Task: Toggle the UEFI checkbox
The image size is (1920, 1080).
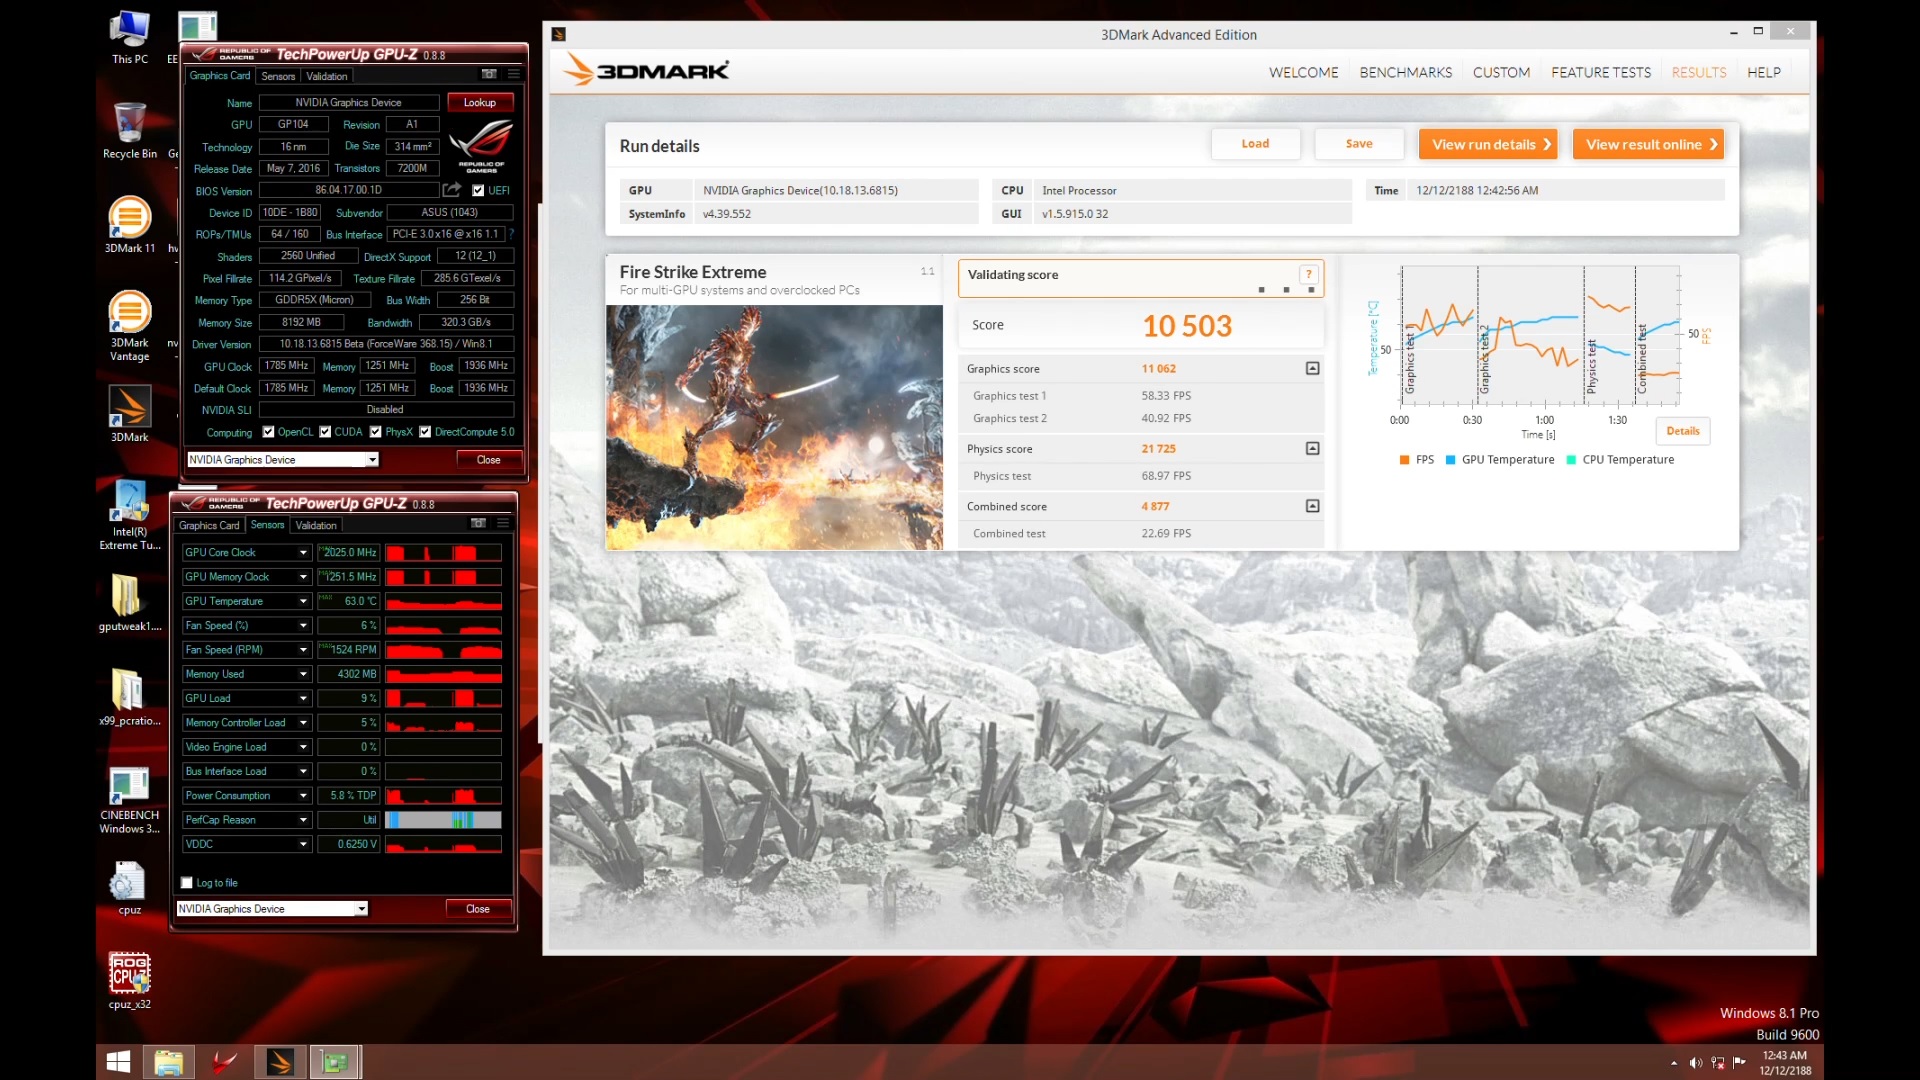Action: point(478,190)
